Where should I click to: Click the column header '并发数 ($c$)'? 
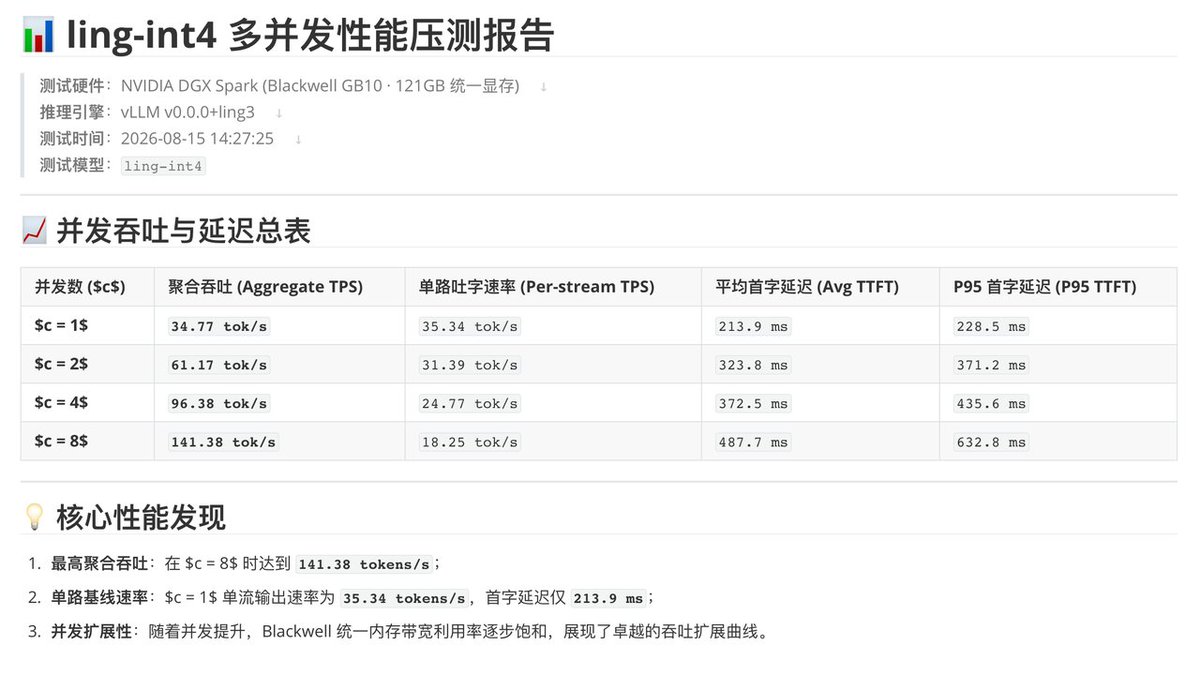tap(80, 287)
